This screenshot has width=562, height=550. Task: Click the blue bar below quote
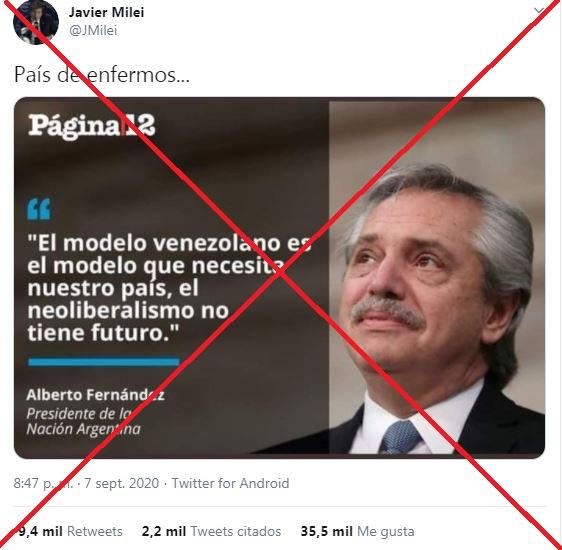tap(104, 362)
